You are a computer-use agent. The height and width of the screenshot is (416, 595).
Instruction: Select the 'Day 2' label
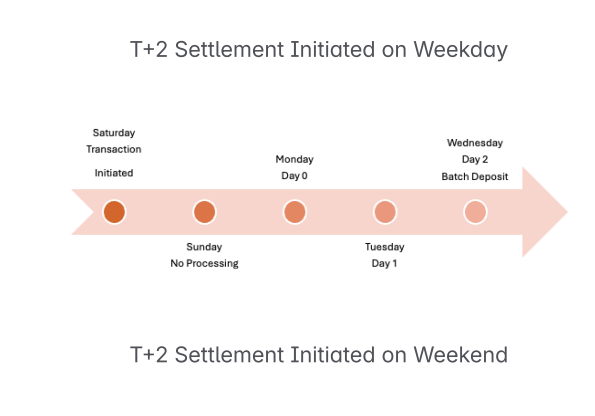pyautogui.click(x=475, y=159)
